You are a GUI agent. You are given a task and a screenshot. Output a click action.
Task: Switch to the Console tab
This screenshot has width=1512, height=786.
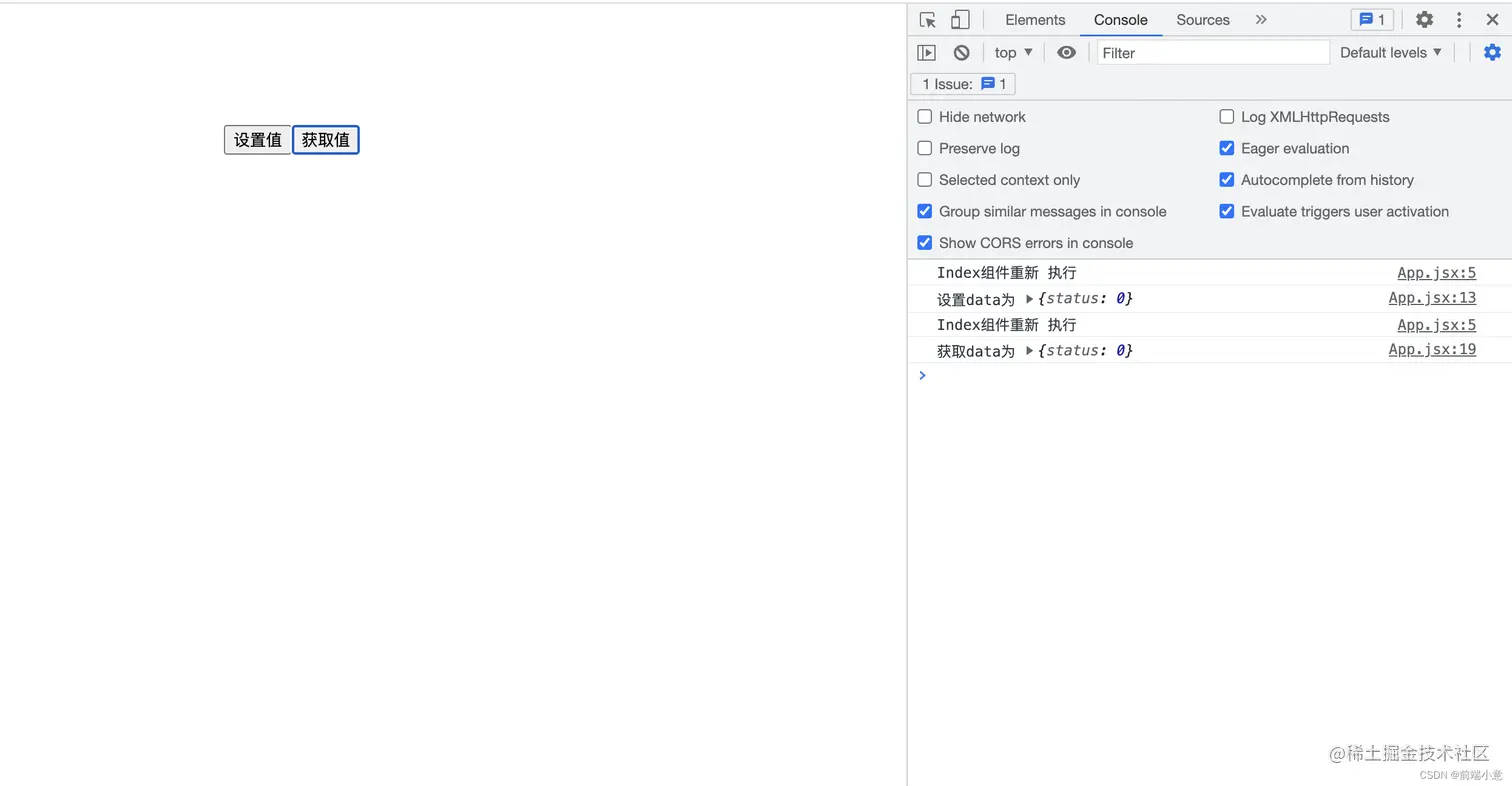pyautogui.click(x=1121, y=20)
